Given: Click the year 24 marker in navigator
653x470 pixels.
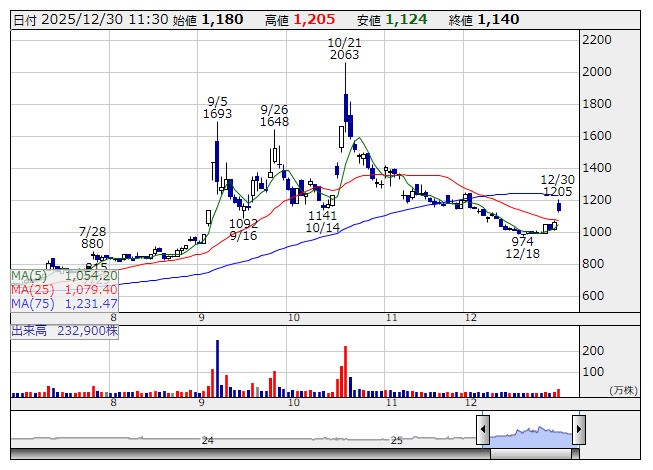Looking at the screenshot, I should (208, 440).
